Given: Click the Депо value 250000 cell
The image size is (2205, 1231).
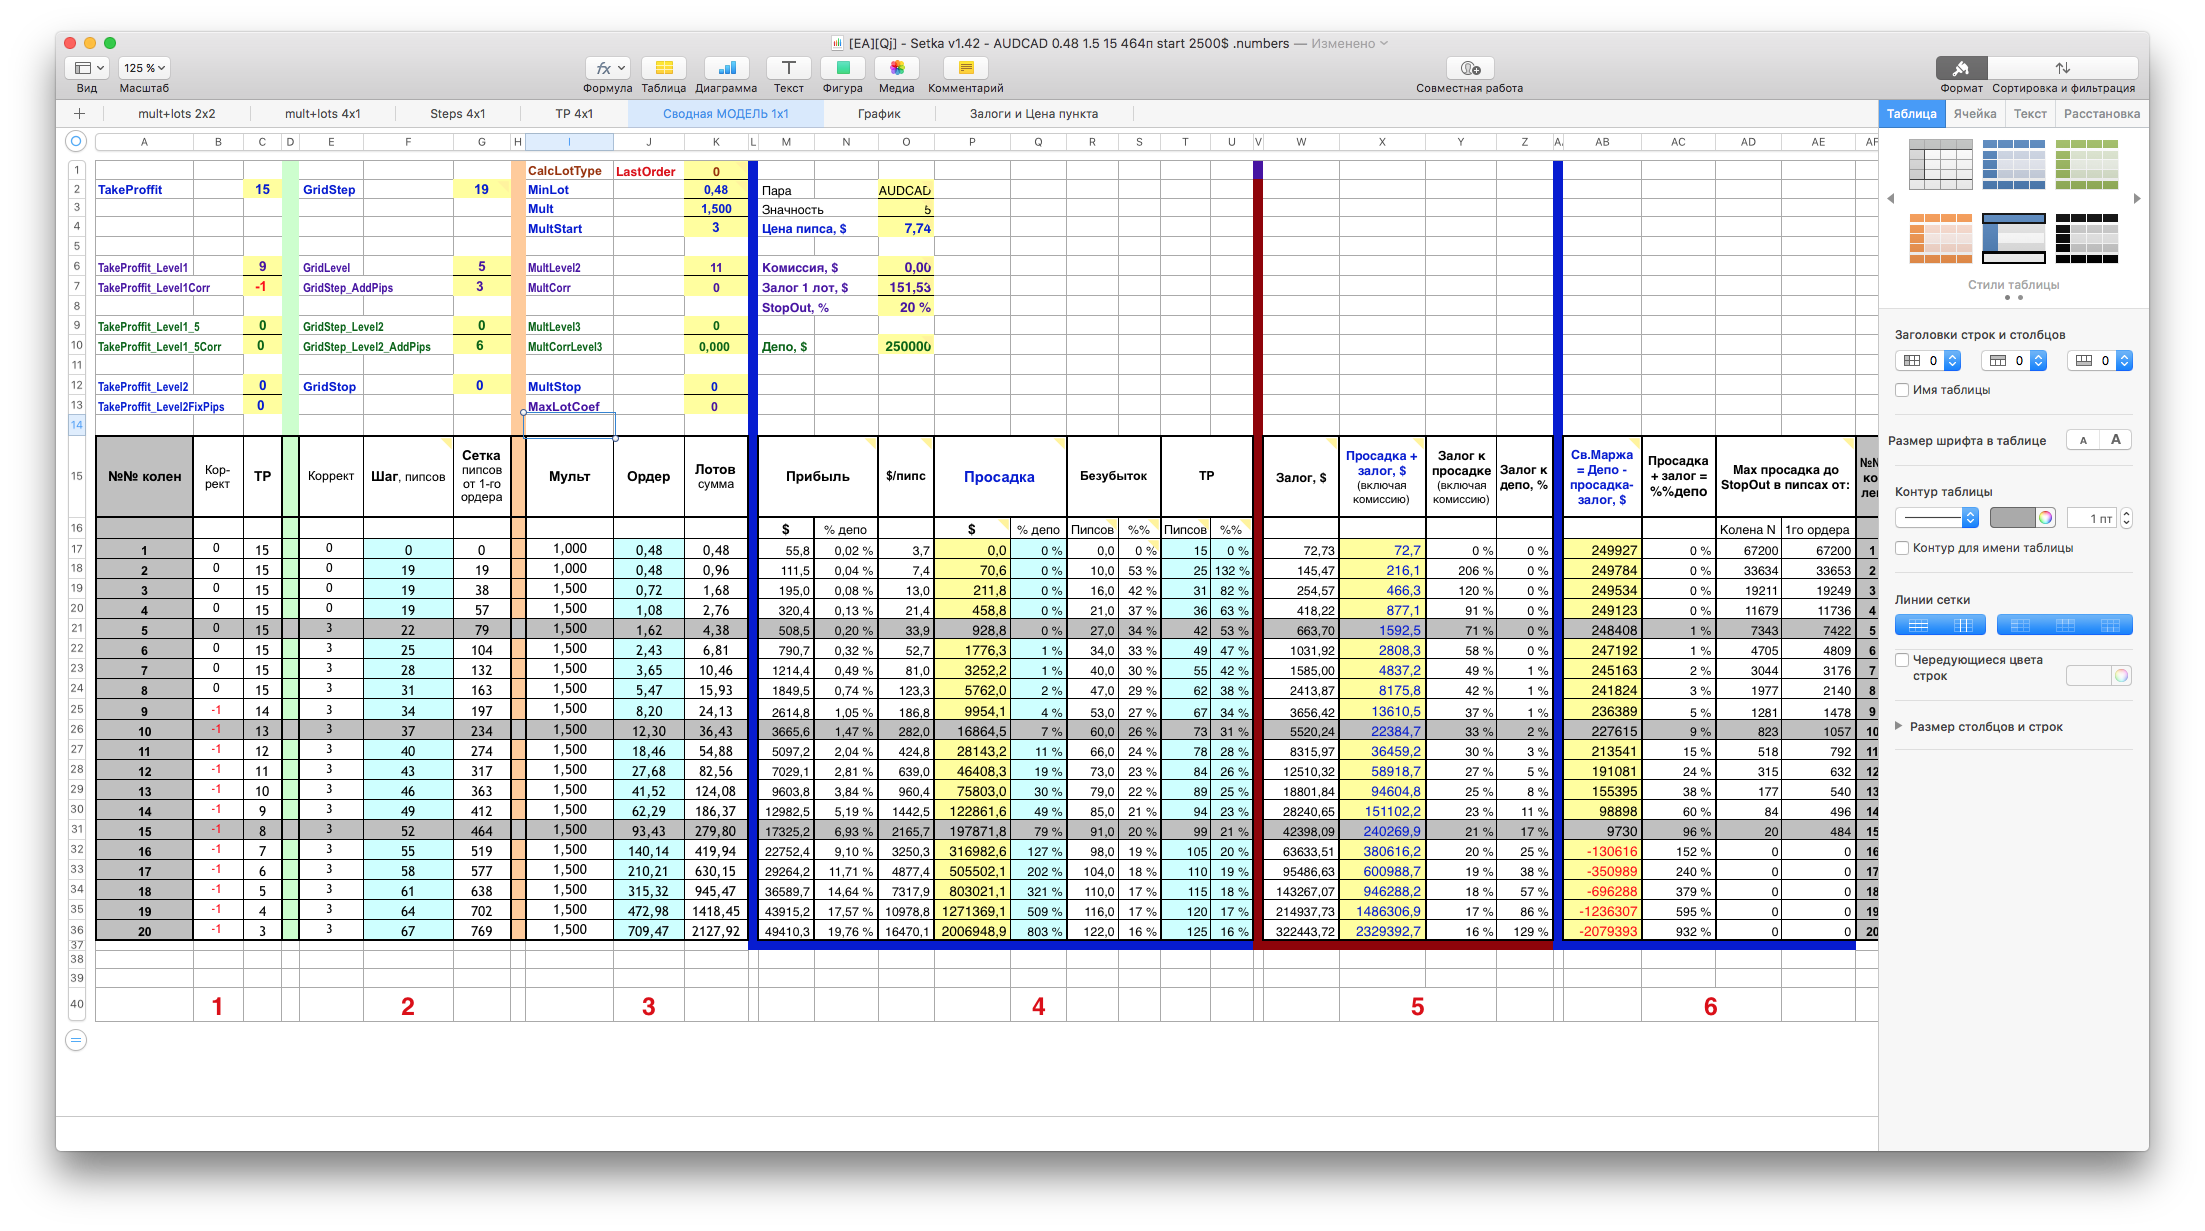Looking at the screenshot, I should (x=905, y=346).
